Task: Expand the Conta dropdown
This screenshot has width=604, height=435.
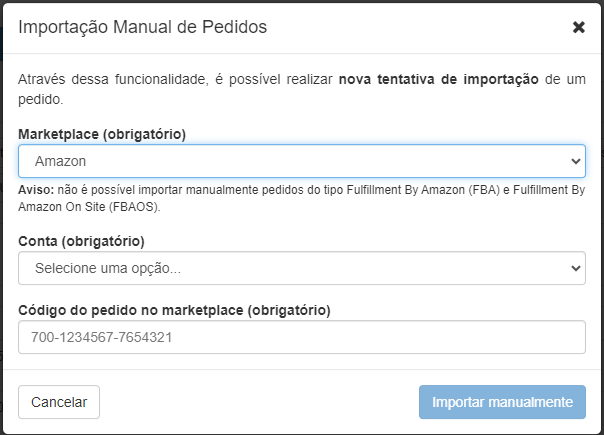Action: tap(301, 268)
